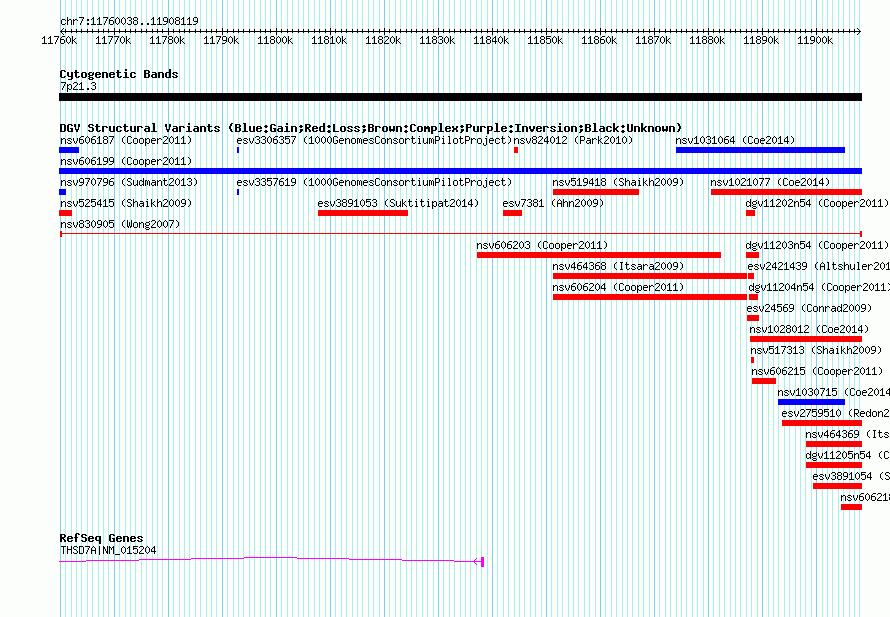The height and width of the screenshot is (617, 890).
Task: Select the nsv464368 red bar
Action: click(650, 276)
